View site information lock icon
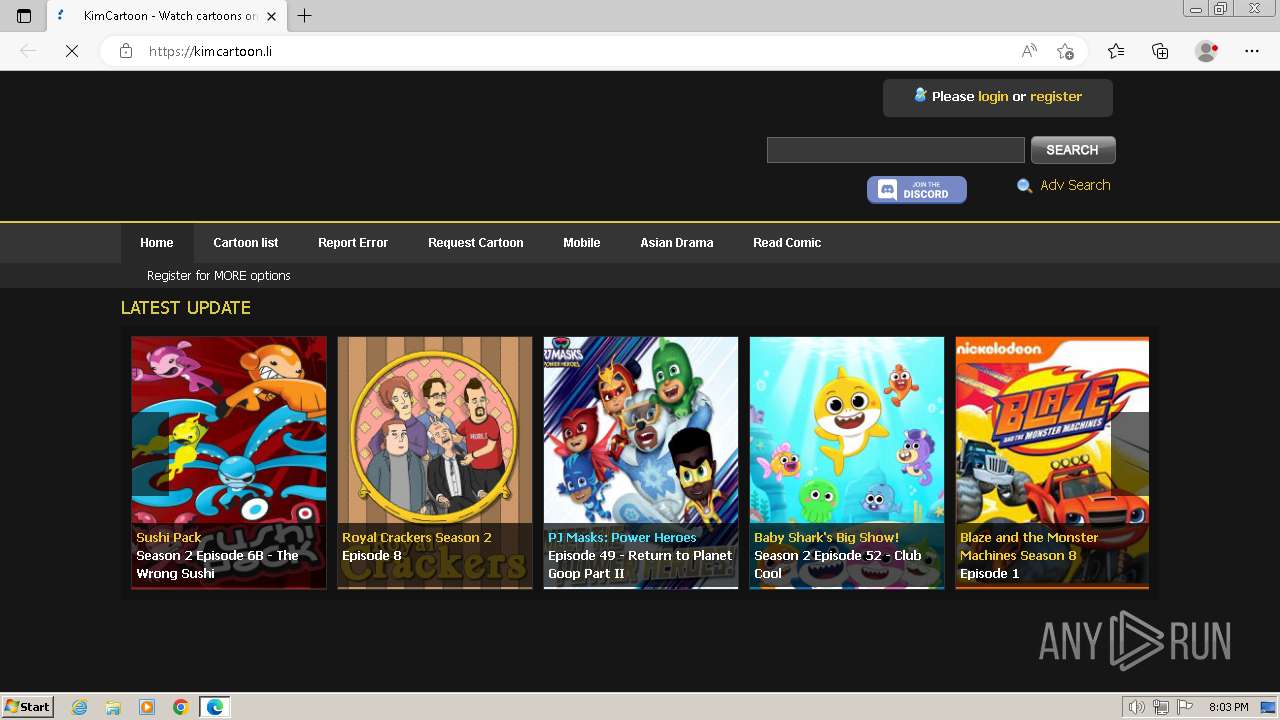1280x720 pixels. click(126, 51)
